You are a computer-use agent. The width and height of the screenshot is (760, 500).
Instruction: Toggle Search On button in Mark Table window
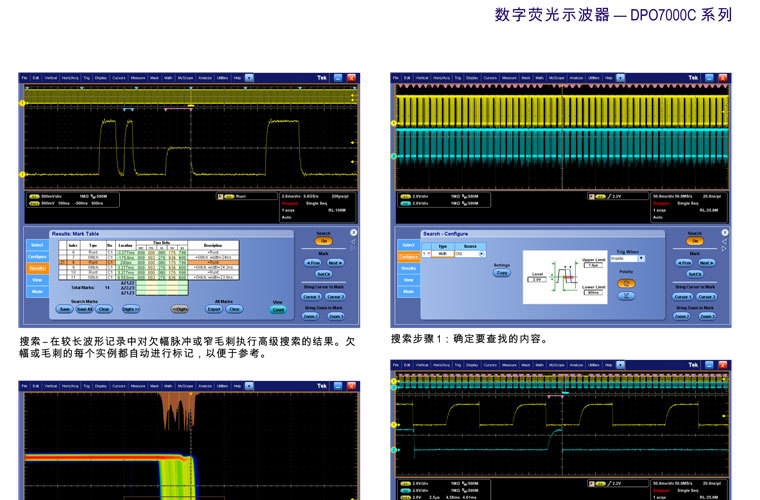324,241
